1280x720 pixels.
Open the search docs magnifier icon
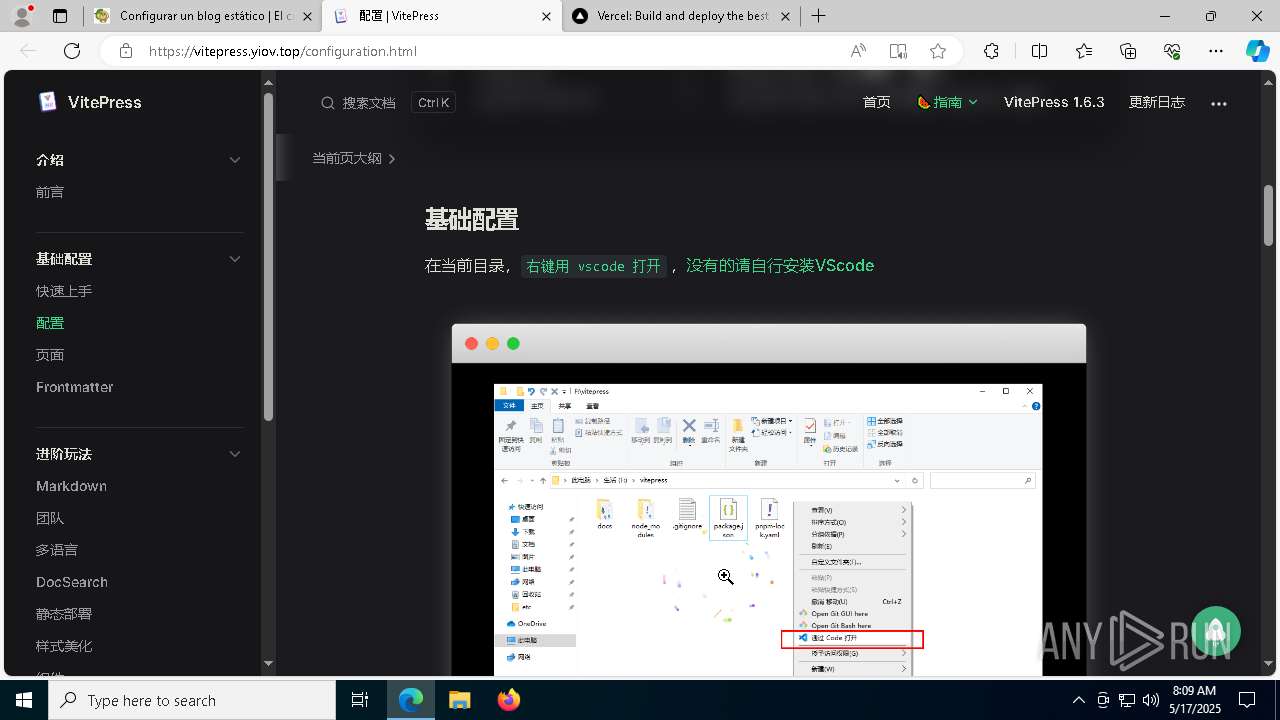pyautogui.click(x=328, y=103)
